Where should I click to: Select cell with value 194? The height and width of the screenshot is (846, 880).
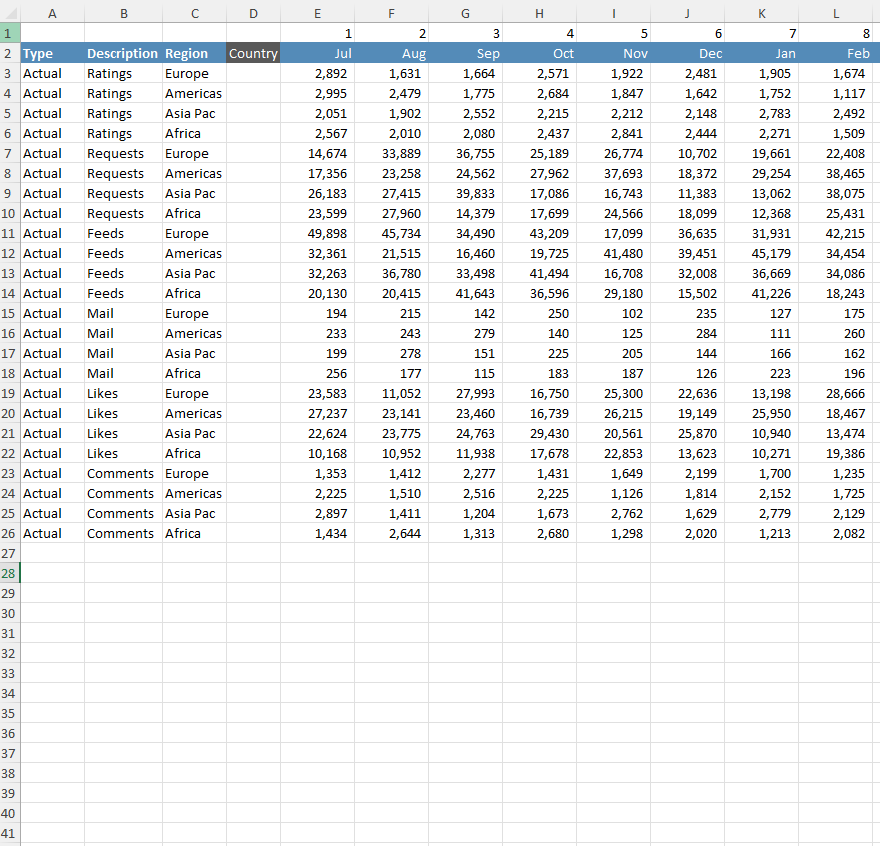(x=318, y=313)
